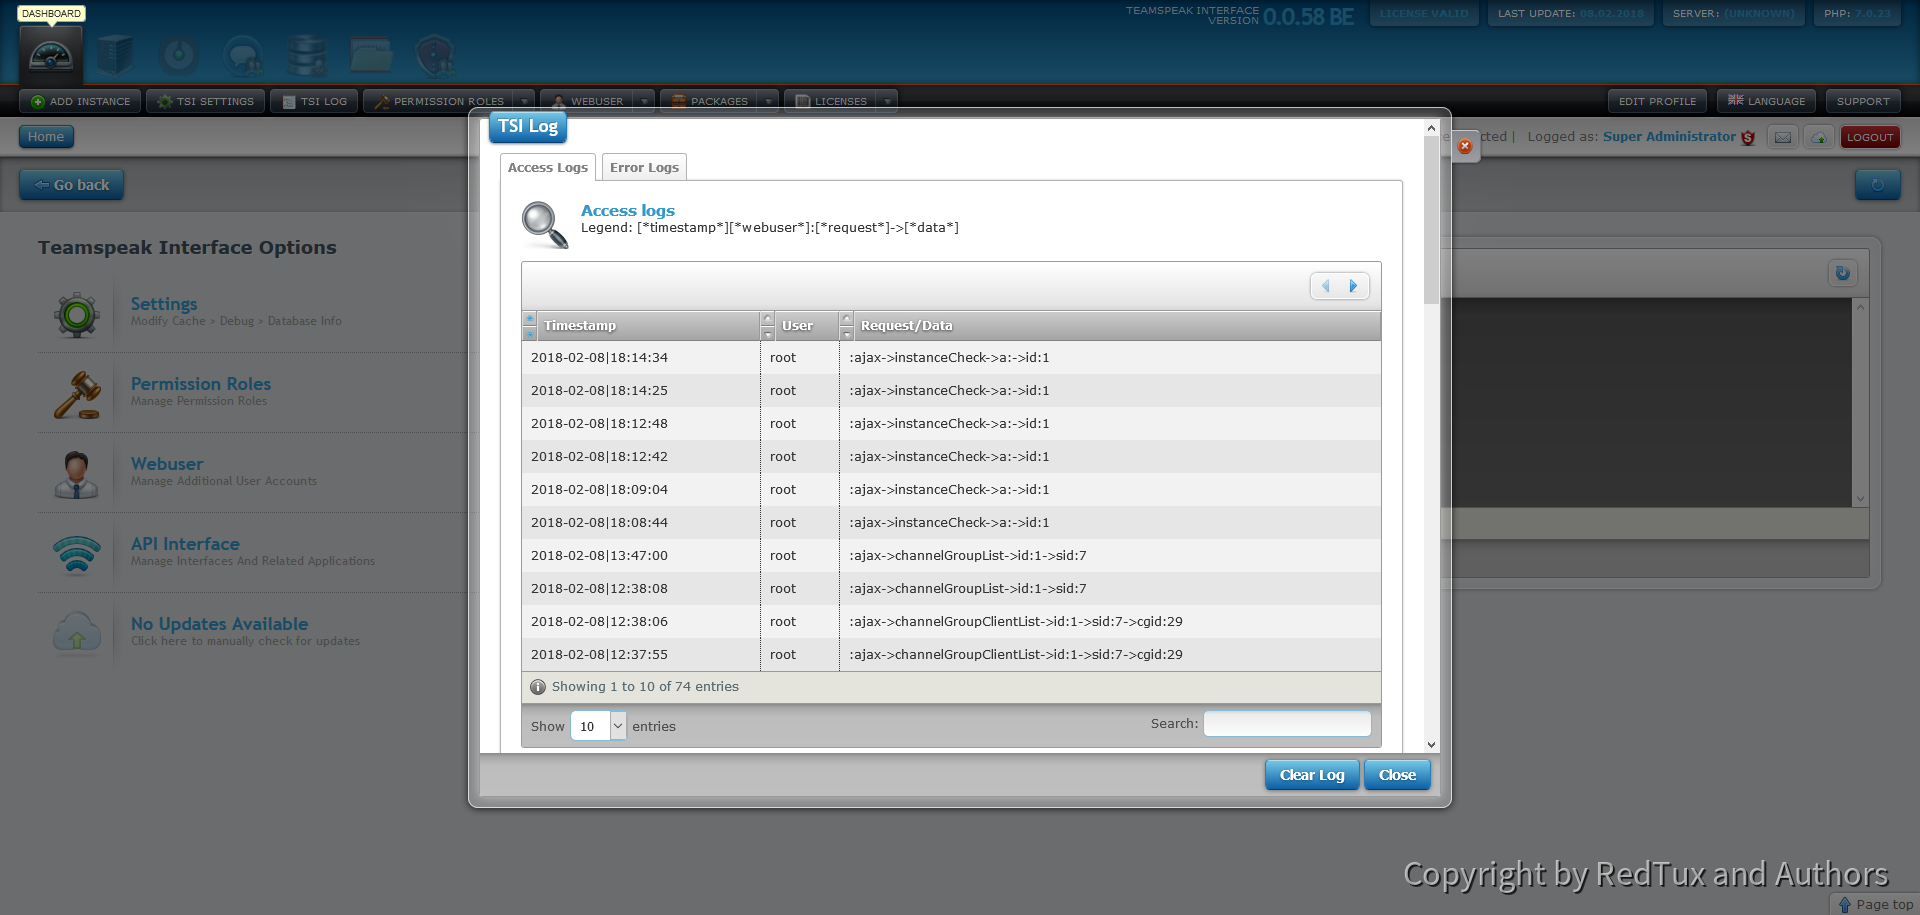Sort the log by User column
1920x915 pixels.
pyautogui.click(x=799, y=326)
